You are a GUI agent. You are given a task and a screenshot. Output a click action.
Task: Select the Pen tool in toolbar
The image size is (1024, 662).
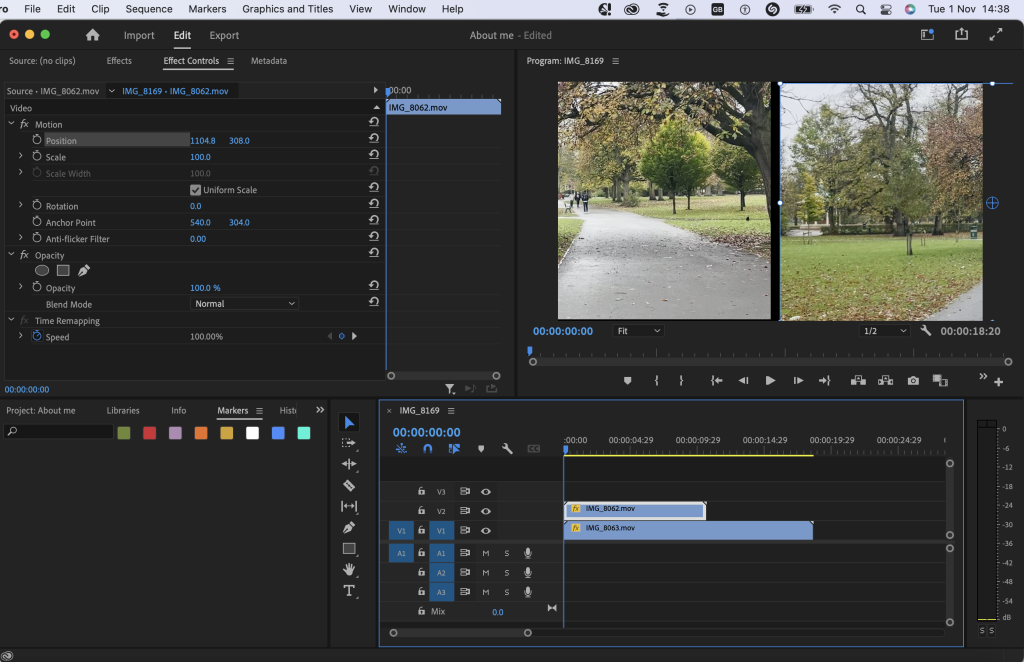[x=349, y=527]
